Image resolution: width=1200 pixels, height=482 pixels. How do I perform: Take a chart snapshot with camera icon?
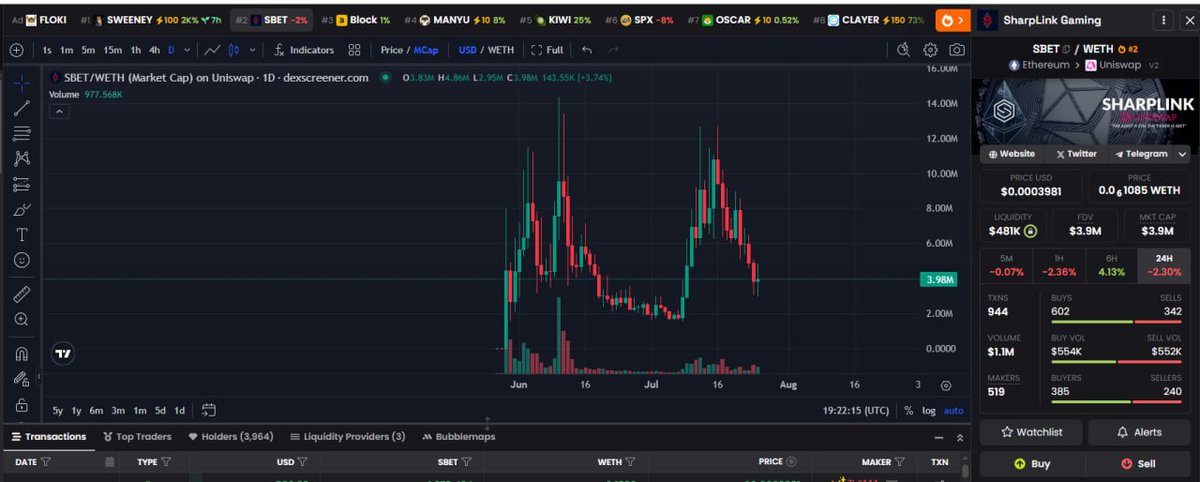pos(957,50)
